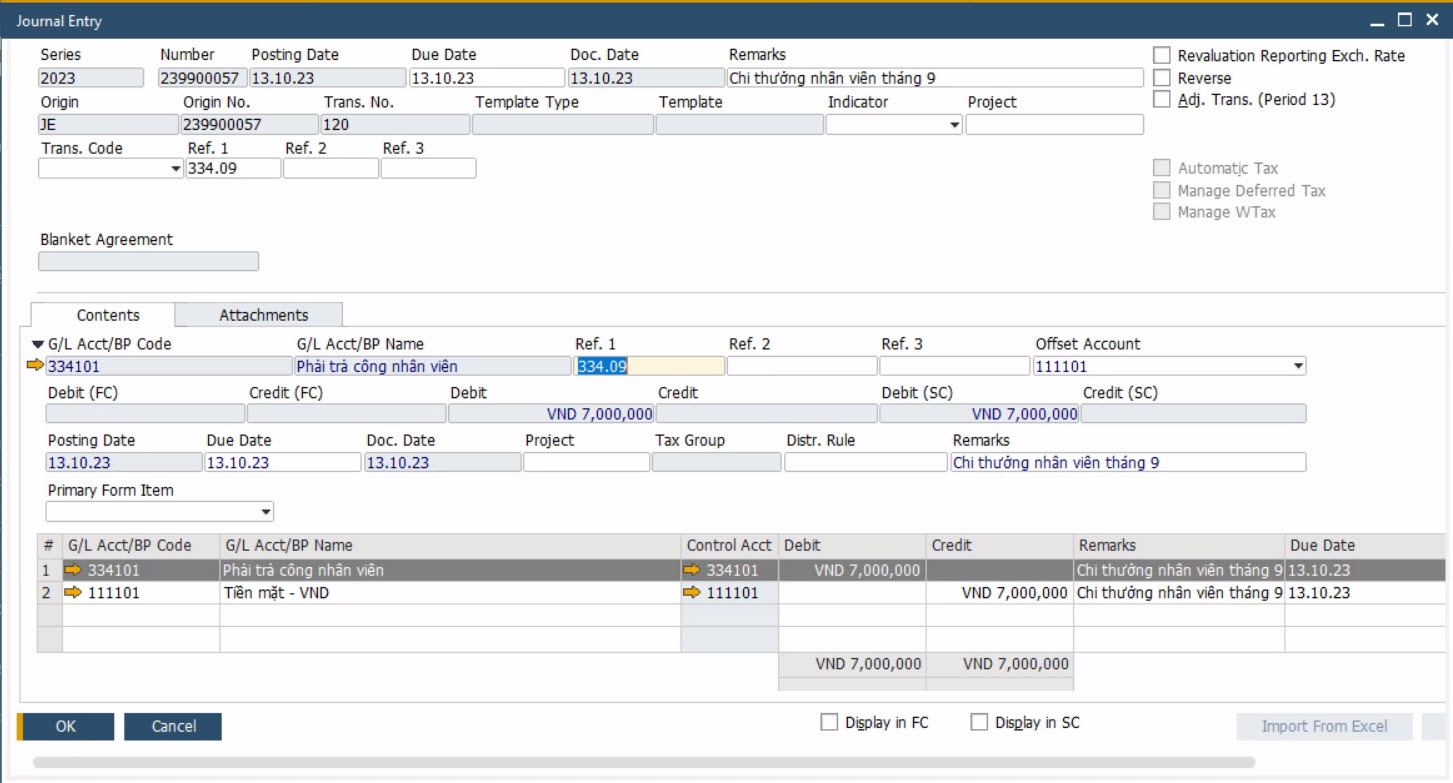This screenshot has width=1453, height=783.
Task: Open the Indicator dropdown
Action: click(x=954, y=125)
